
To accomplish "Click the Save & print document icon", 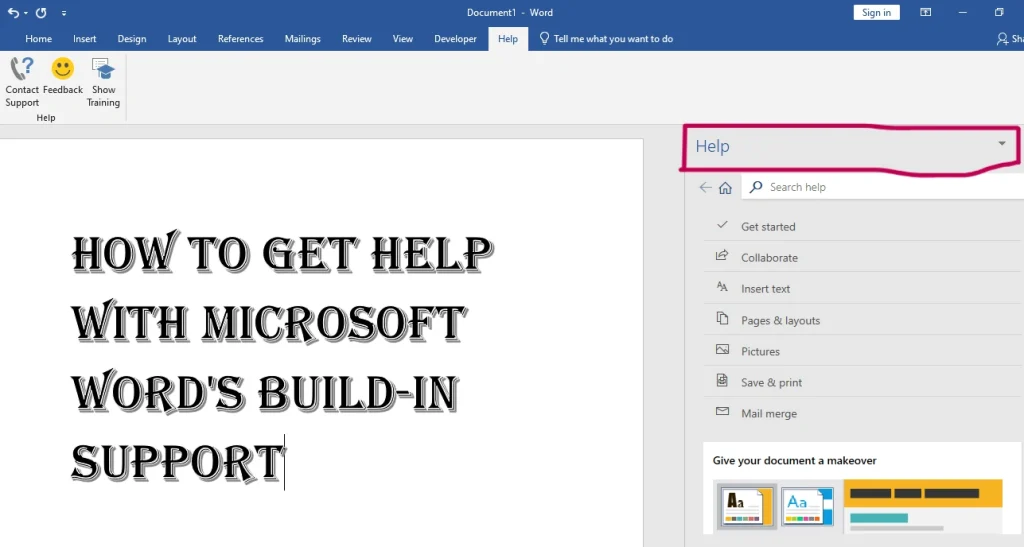I will pyautogui.click(x=722, y=380).
